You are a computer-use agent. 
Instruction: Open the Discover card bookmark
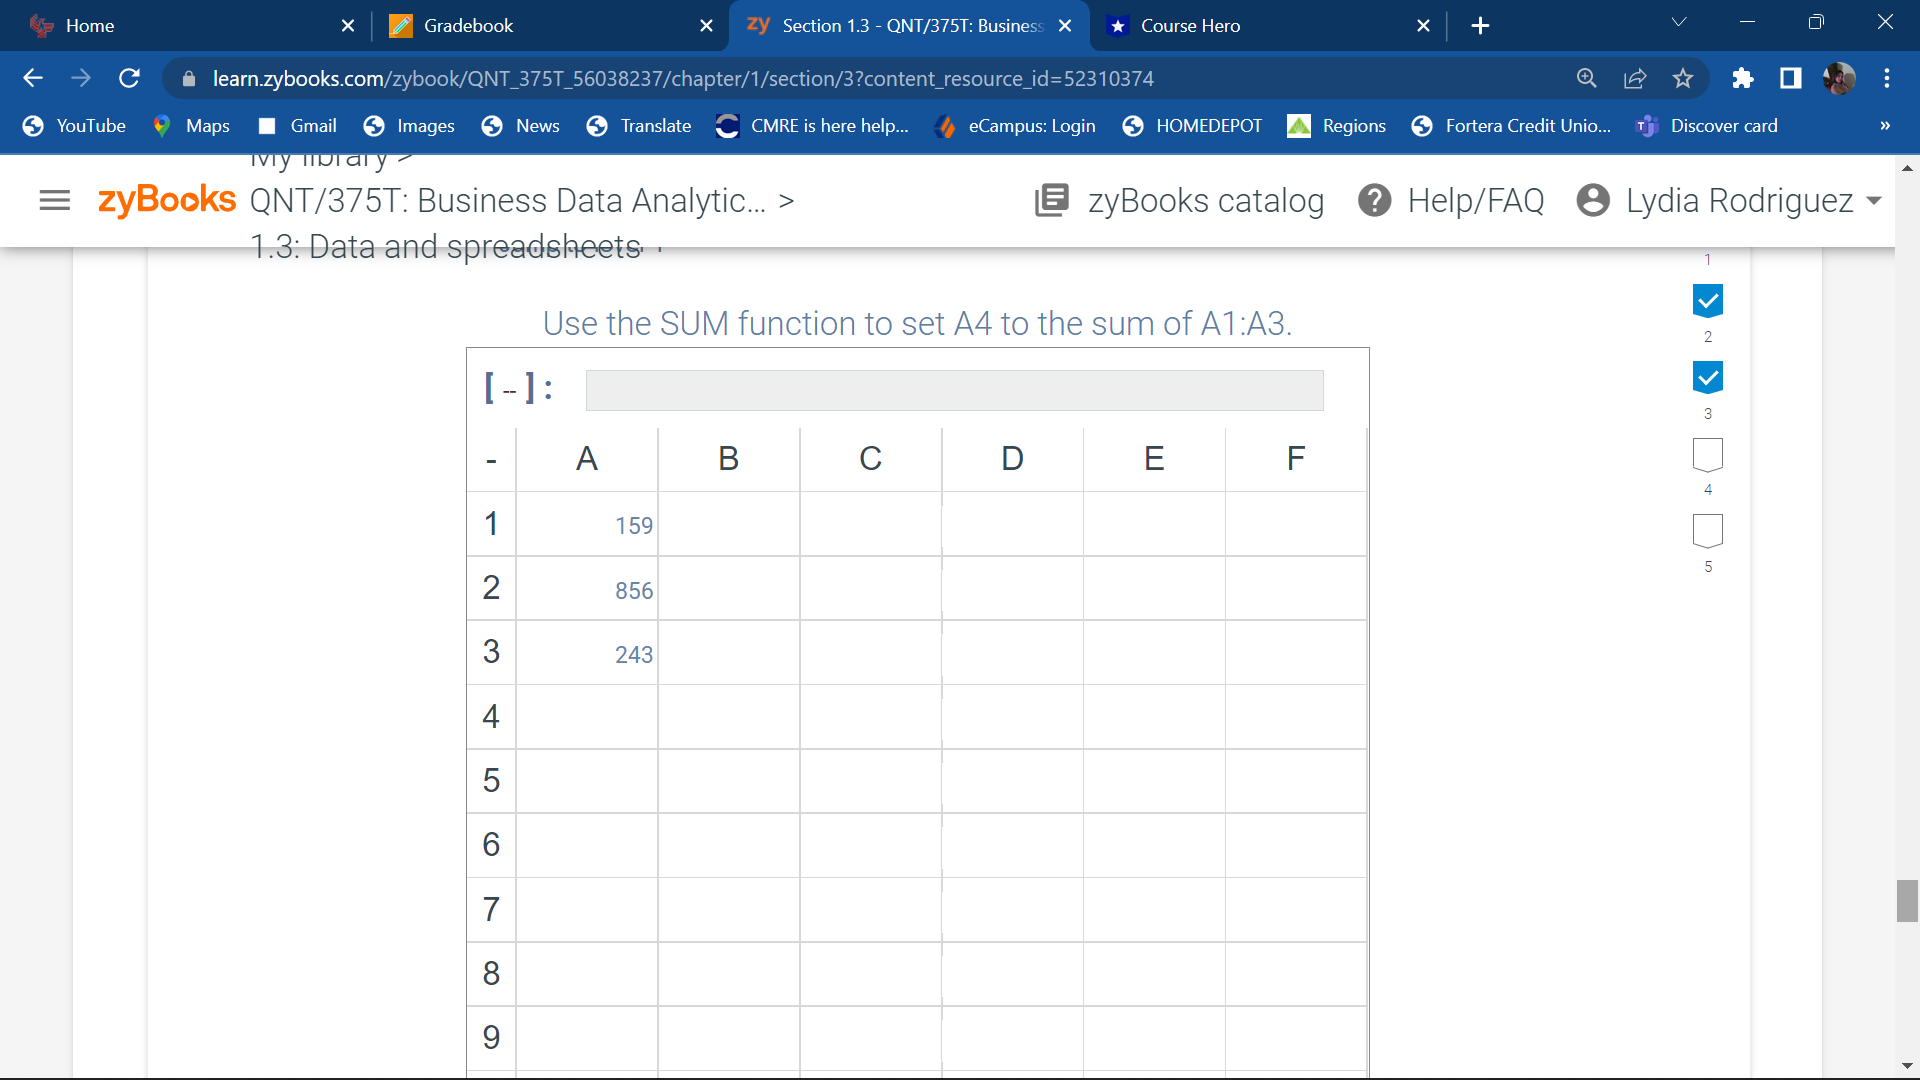1706,126
